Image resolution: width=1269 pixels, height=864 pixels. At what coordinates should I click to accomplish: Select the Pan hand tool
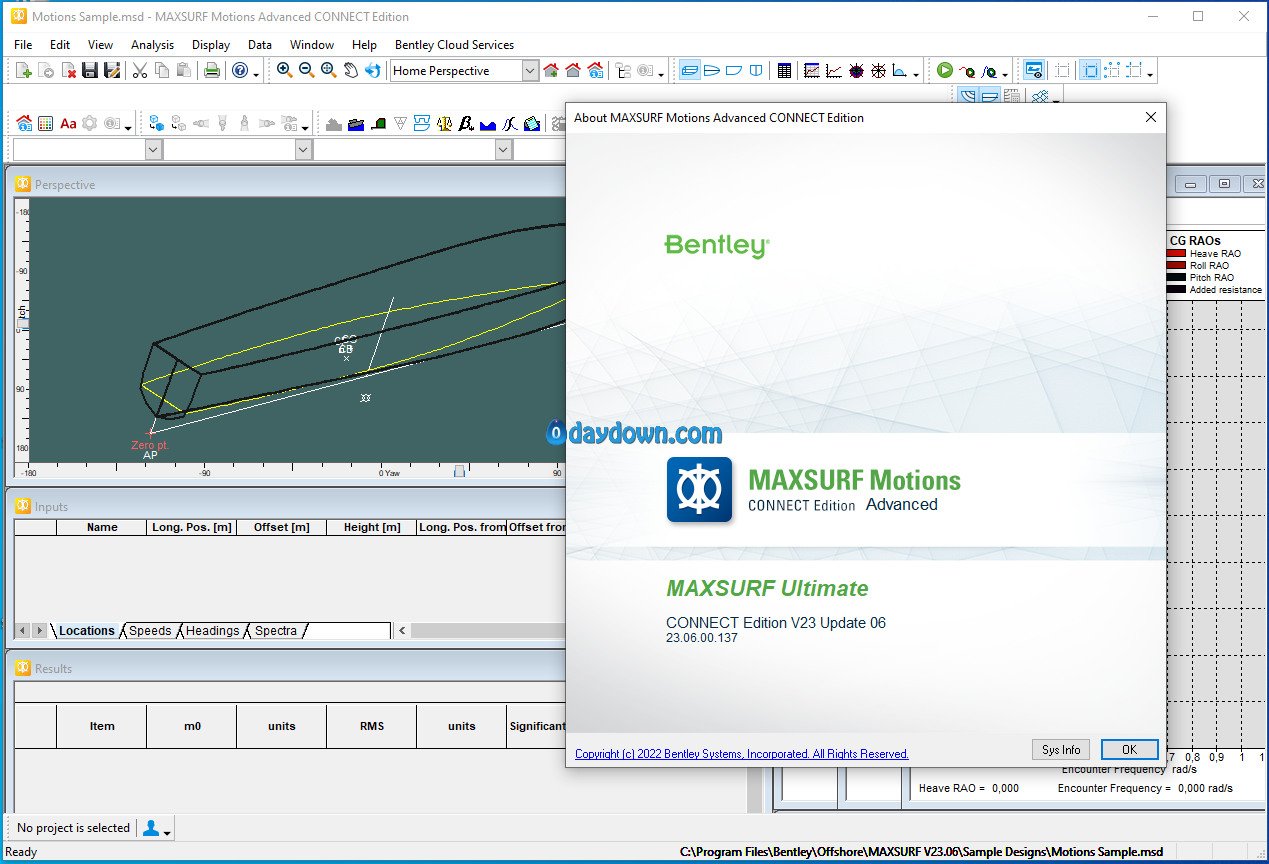[350, 70]
